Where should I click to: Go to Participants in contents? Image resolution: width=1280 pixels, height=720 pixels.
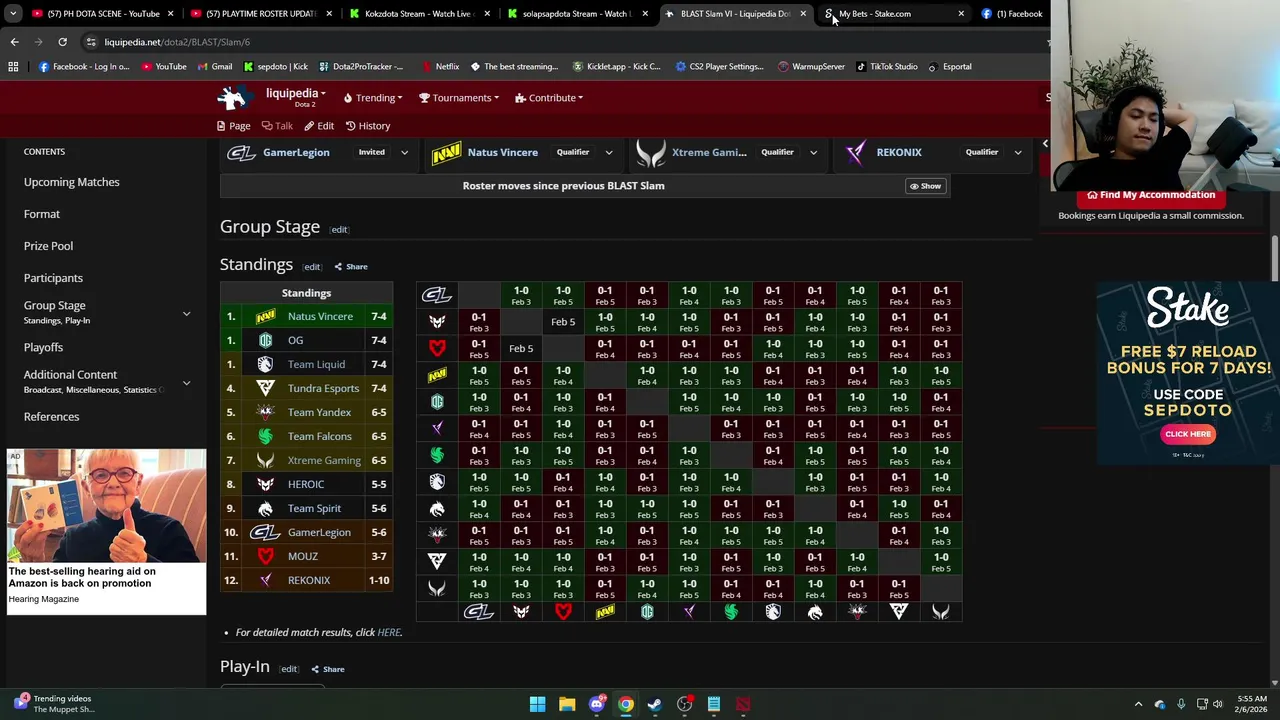pos(53,278)
